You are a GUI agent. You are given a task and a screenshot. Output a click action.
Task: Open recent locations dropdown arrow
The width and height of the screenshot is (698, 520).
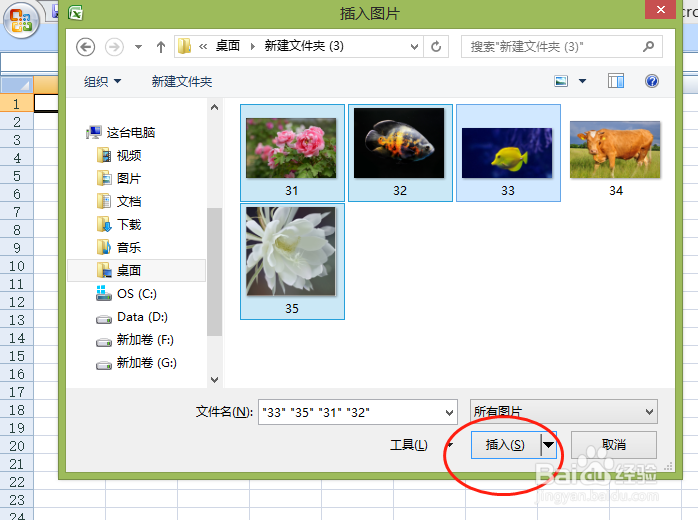tap(138, 47)
